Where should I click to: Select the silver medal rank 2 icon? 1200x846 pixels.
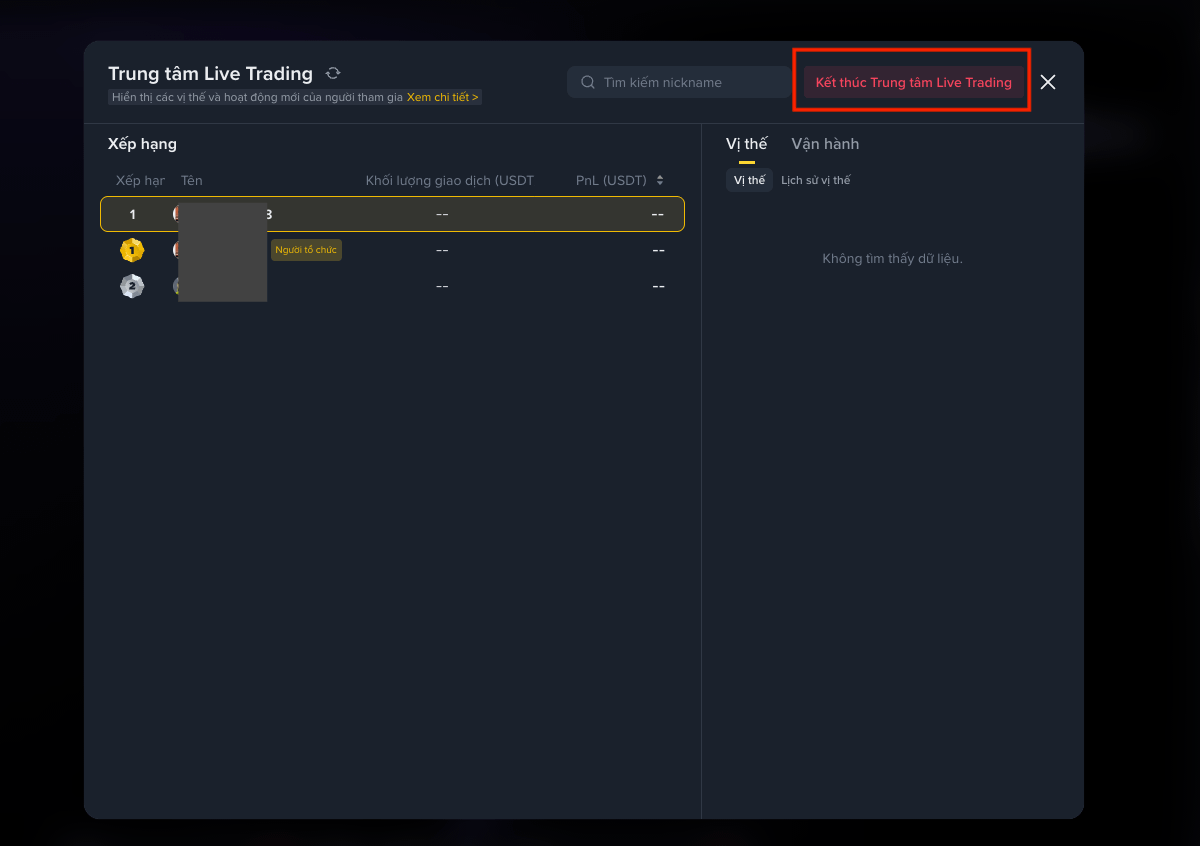pyautogui.click(x=132, y=286)
